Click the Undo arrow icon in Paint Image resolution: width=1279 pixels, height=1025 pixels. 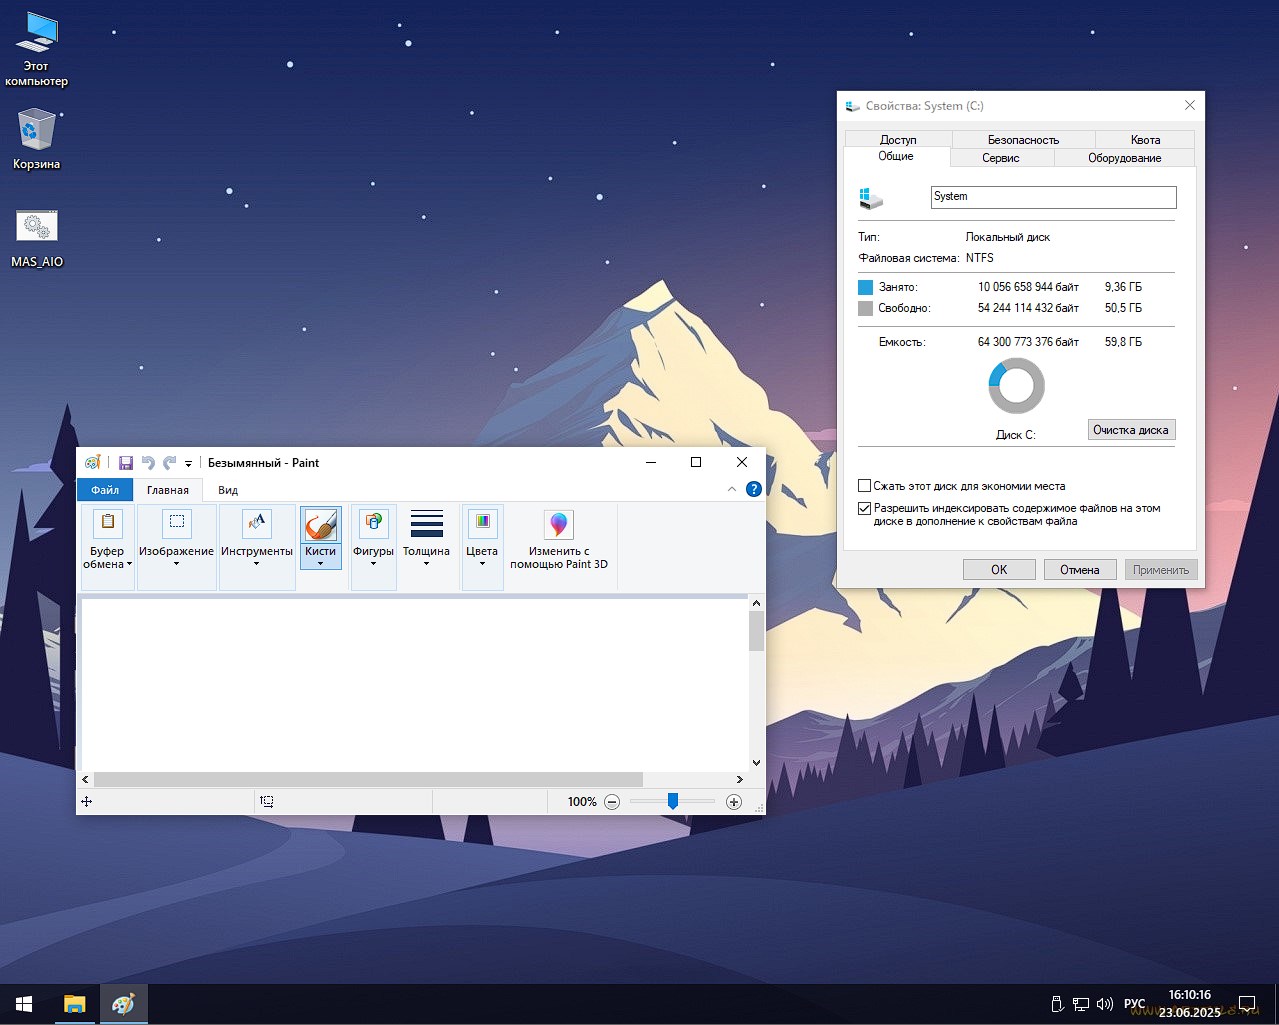pos(147,462)
